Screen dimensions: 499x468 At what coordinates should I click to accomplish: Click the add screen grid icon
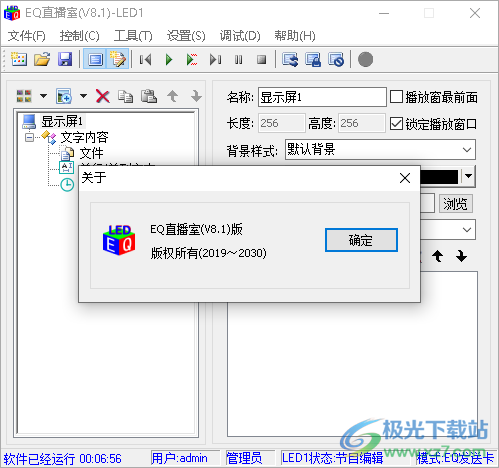(x=24, y=96)
